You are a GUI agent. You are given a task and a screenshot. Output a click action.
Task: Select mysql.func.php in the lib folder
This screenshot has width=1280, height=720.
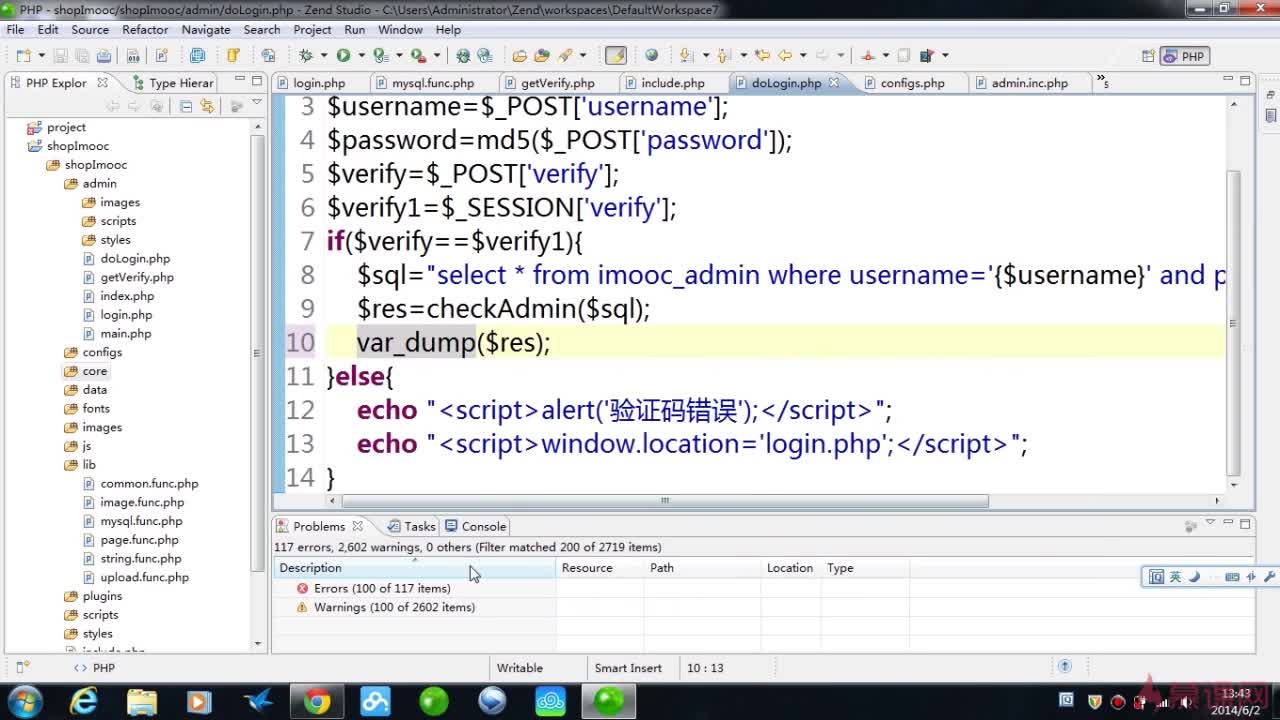point(141,521)
